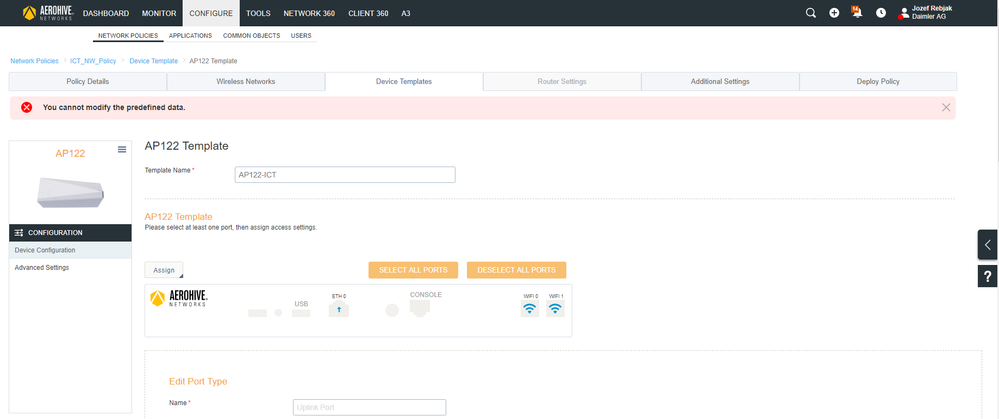Open the Assign dropdown button
The image size is (999, 419).
pos(164,270)
